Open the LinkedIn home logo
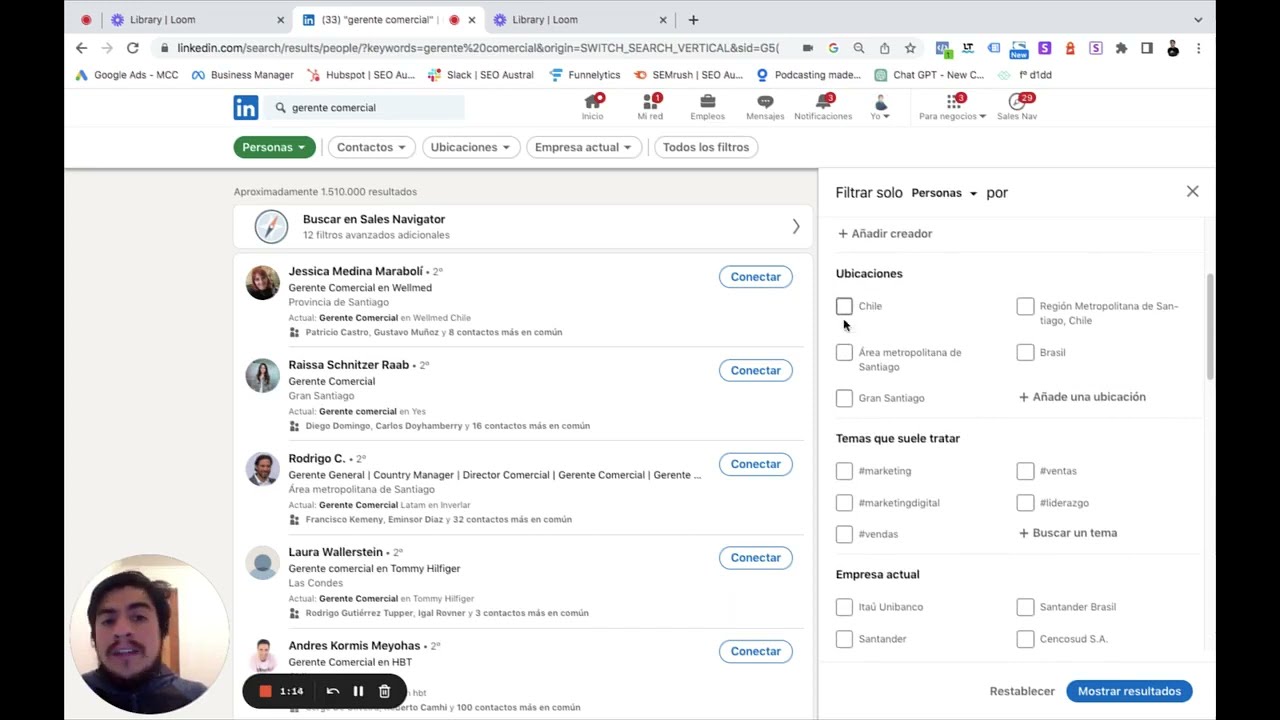 point(246,107)
